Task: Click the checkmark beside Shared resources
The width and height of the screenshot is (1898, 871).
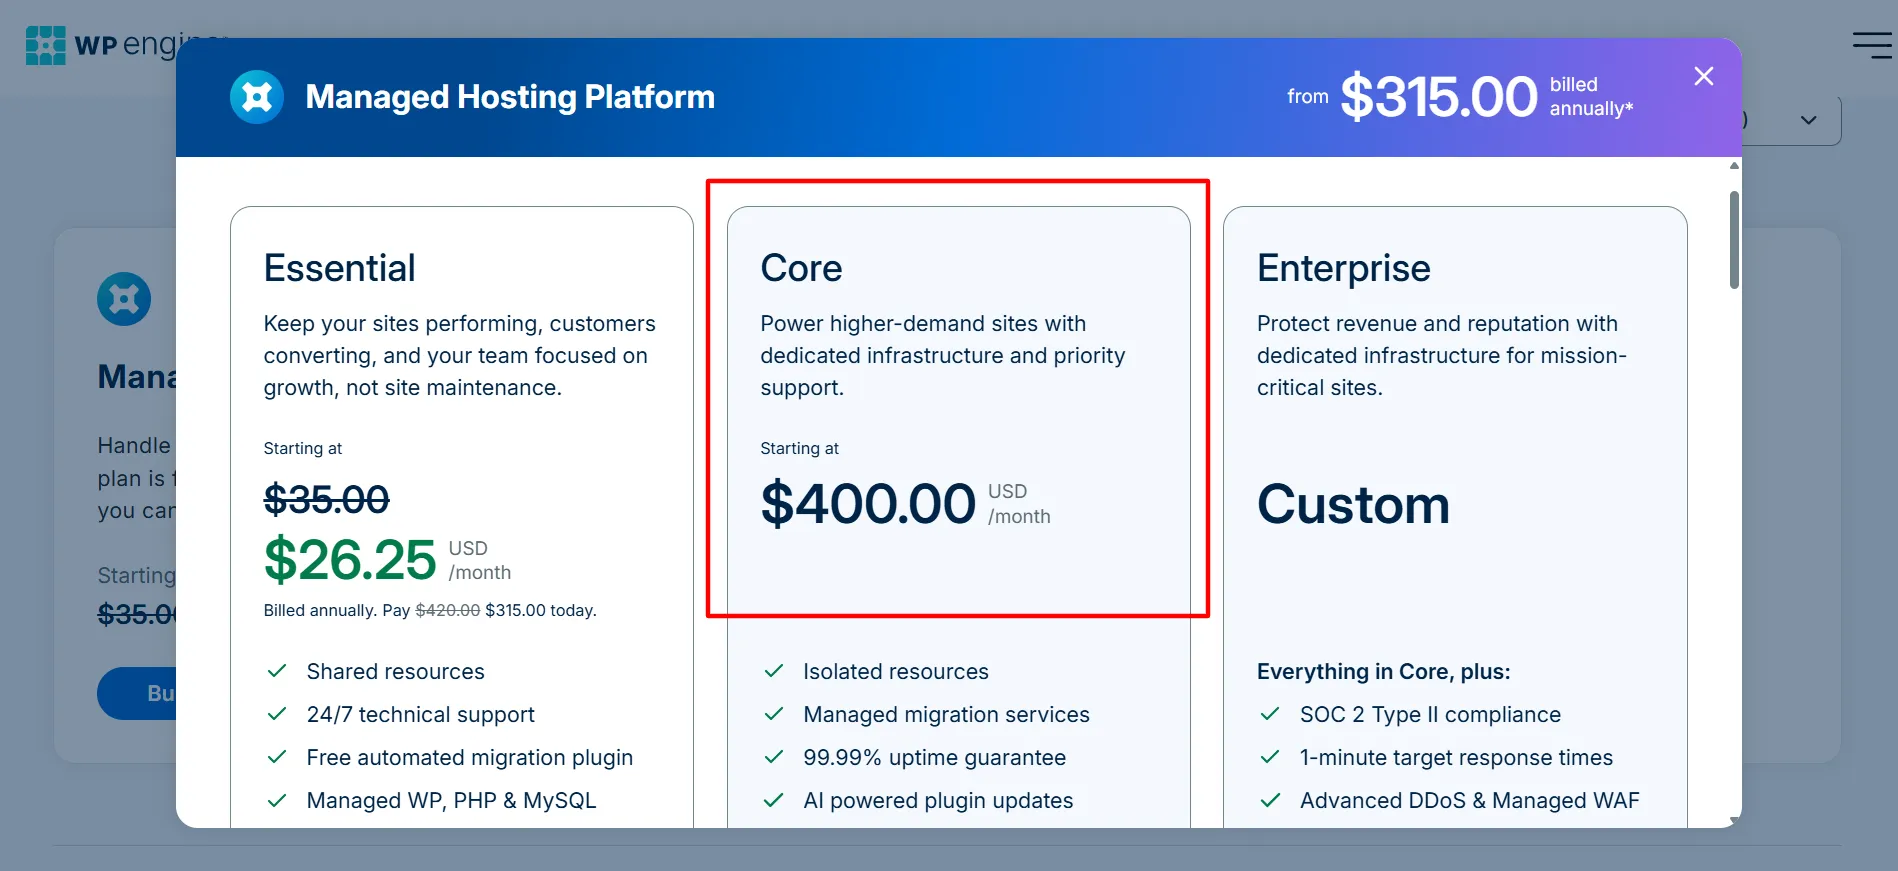Action: [277, 671]
